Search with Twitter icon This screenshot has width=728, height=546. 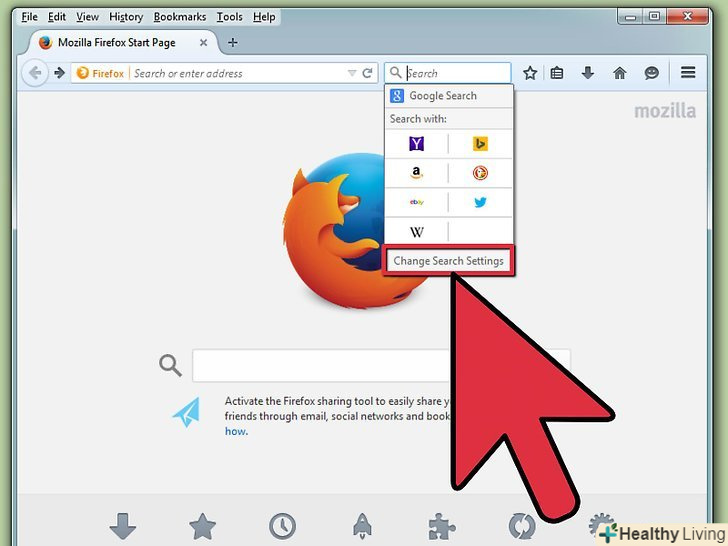coord(480,202)
